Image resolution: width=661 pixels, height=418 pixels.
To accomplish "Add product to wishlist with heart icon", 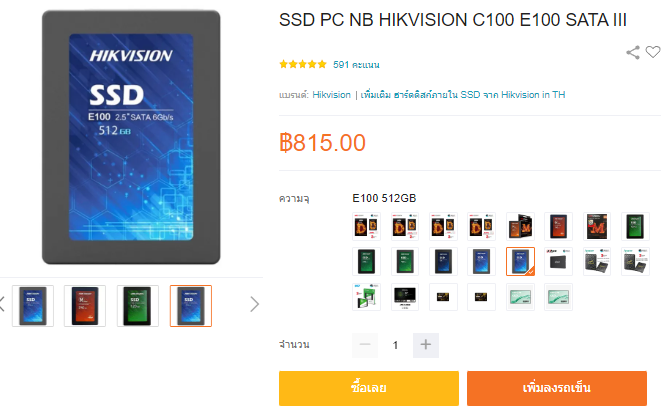I will 653,52.
